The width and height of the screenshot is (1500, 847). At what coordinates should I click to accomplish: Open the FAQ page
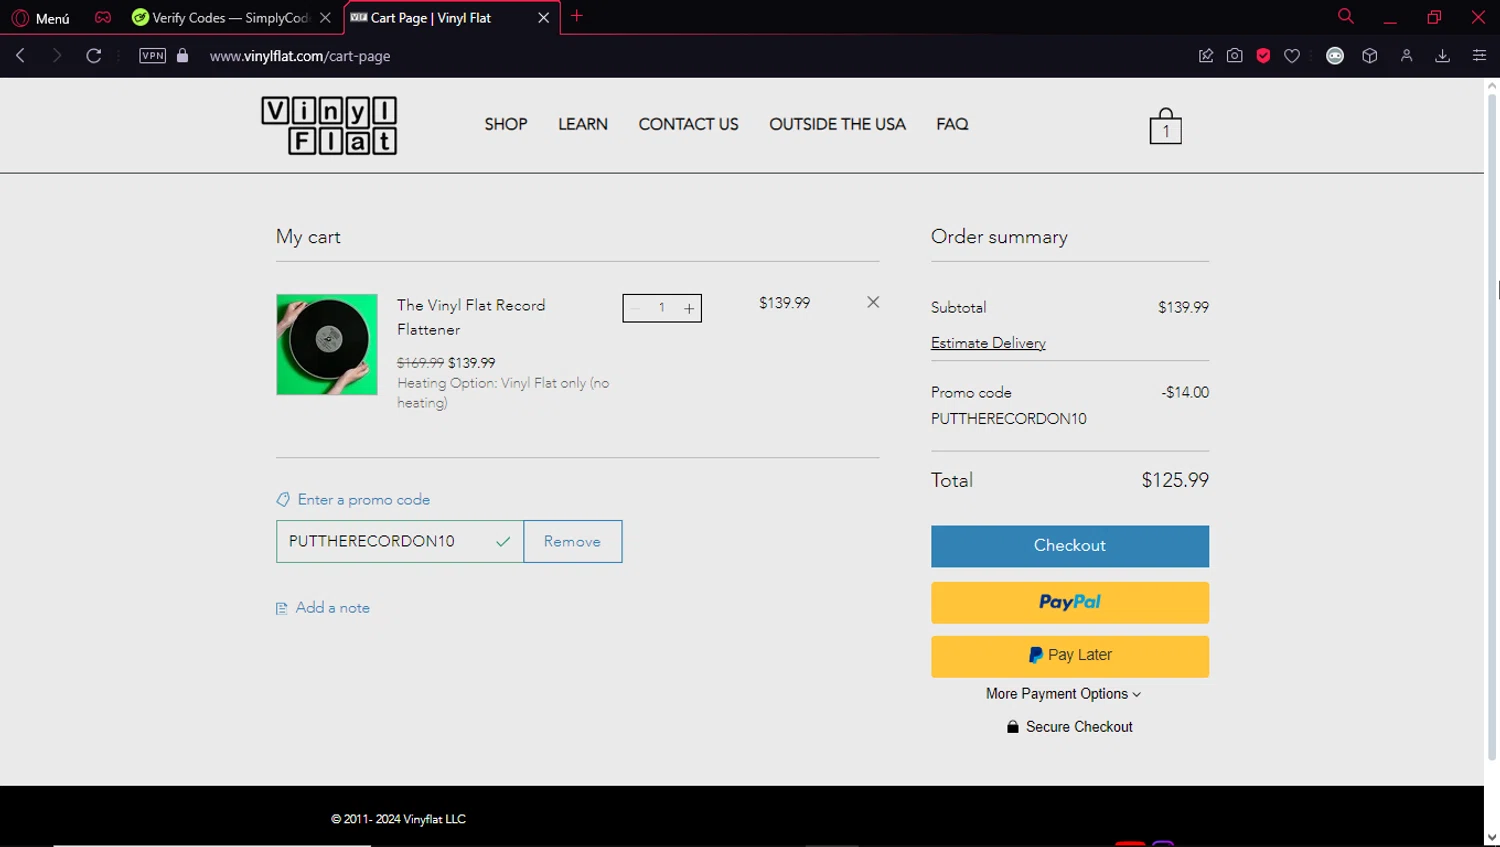click(x=952, y=124)
